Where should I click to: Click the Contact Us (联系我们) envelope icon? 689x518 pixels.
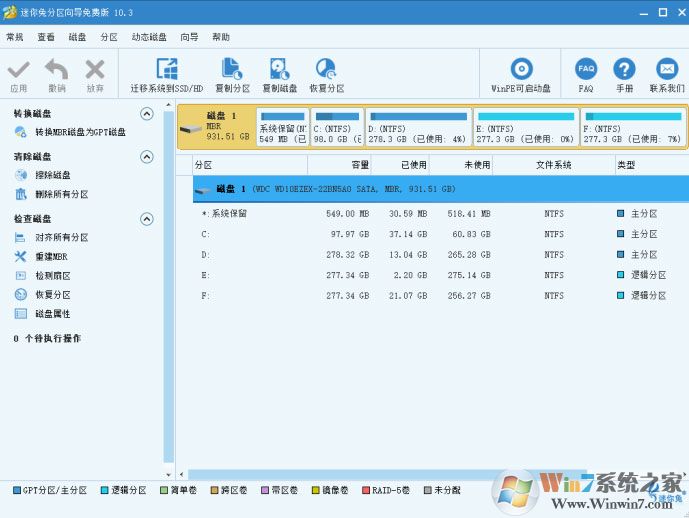666,70
